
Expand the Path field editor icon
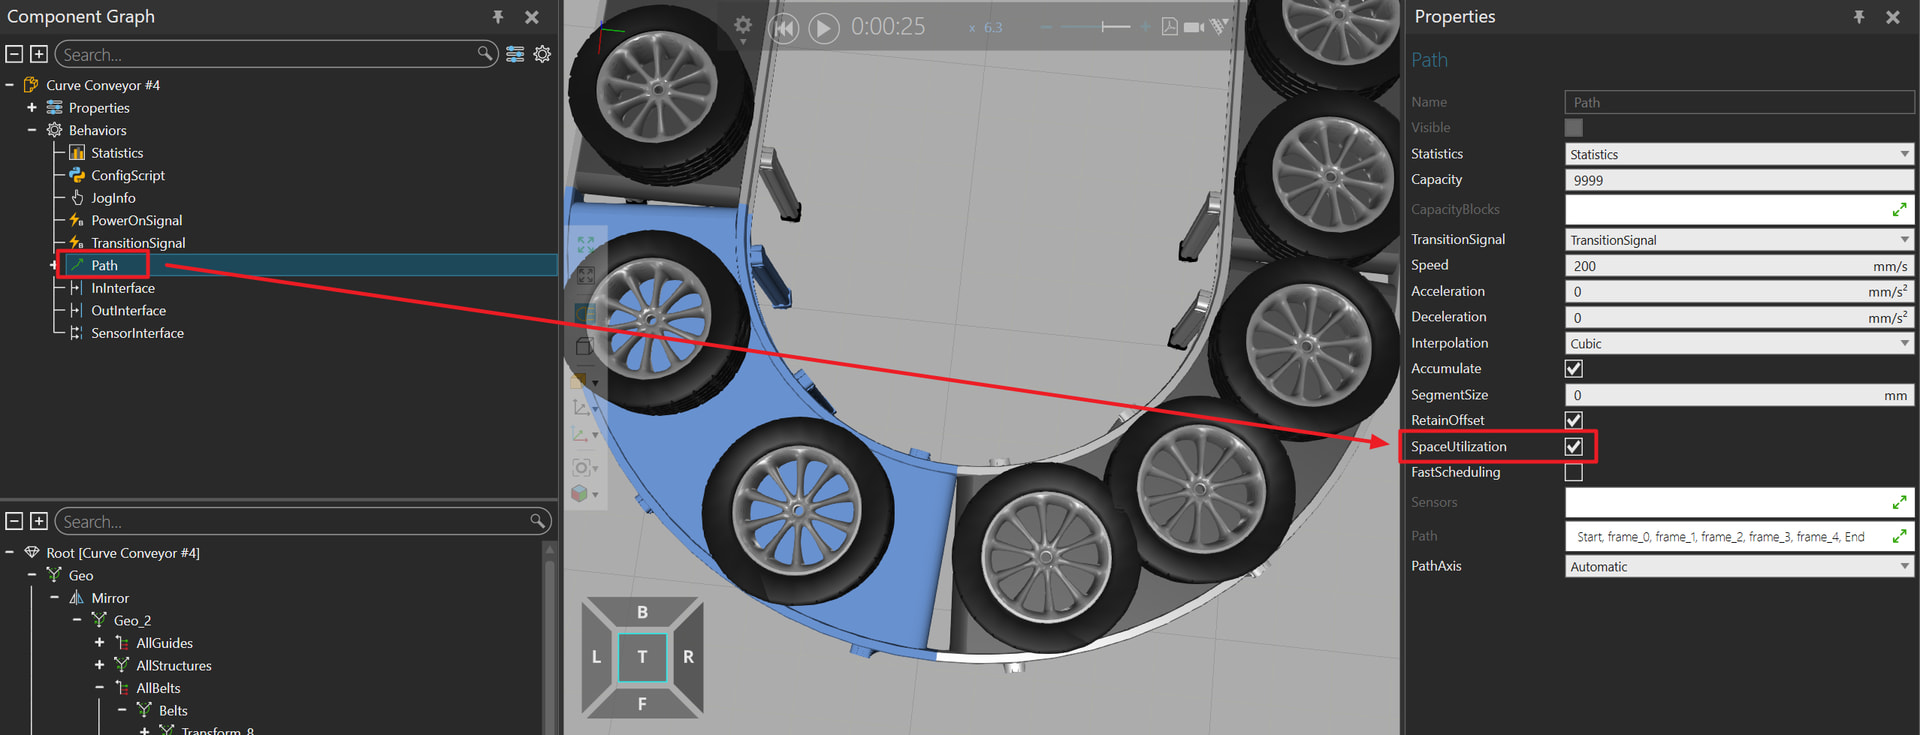pyautogui.click(x=1898, y=536)
